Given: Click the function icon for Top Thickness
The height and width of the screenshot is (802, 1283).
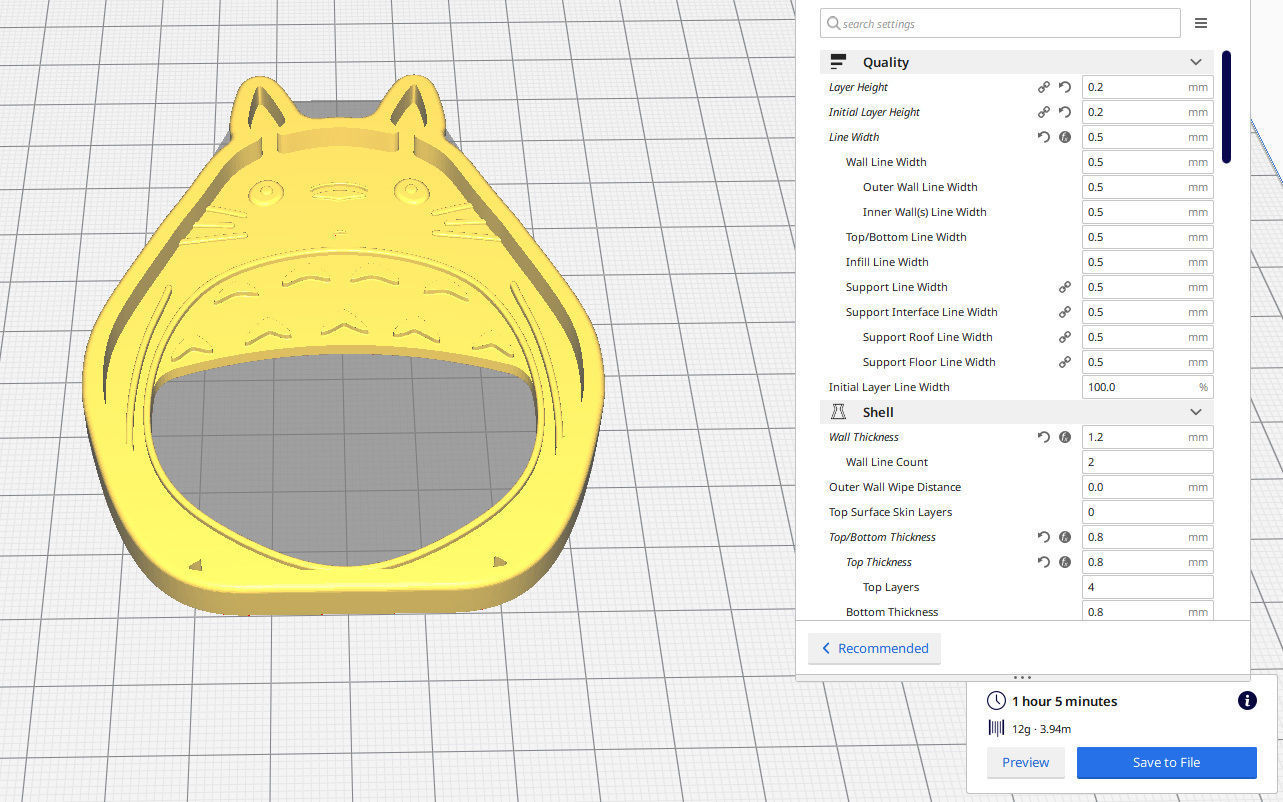Looking at the screenshot, I should pyautogui.click(x=1065, y=562).
